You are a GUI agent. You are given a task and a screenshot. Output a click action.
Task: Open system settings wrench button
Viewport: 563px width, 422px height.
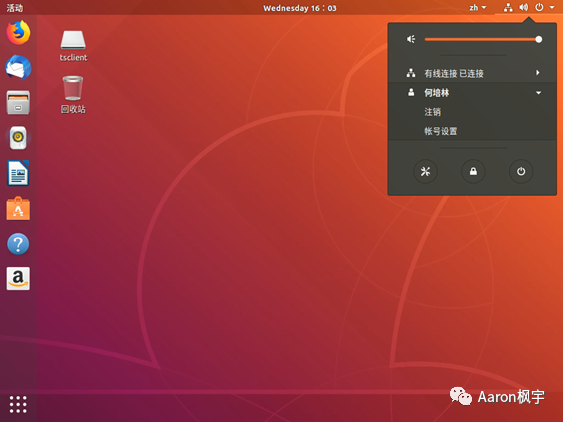pyautogui.click(x=425, y=172)
